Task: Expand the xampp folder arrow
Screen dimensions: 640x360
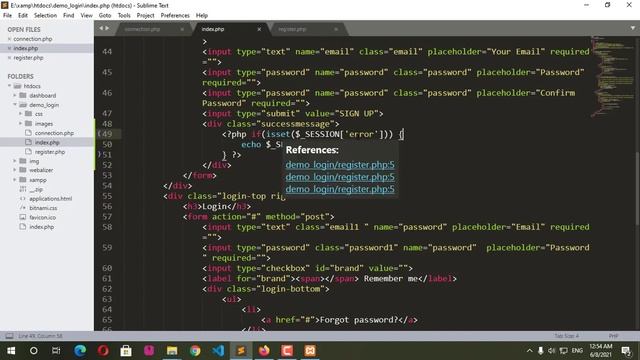Action: coord(15,180)
